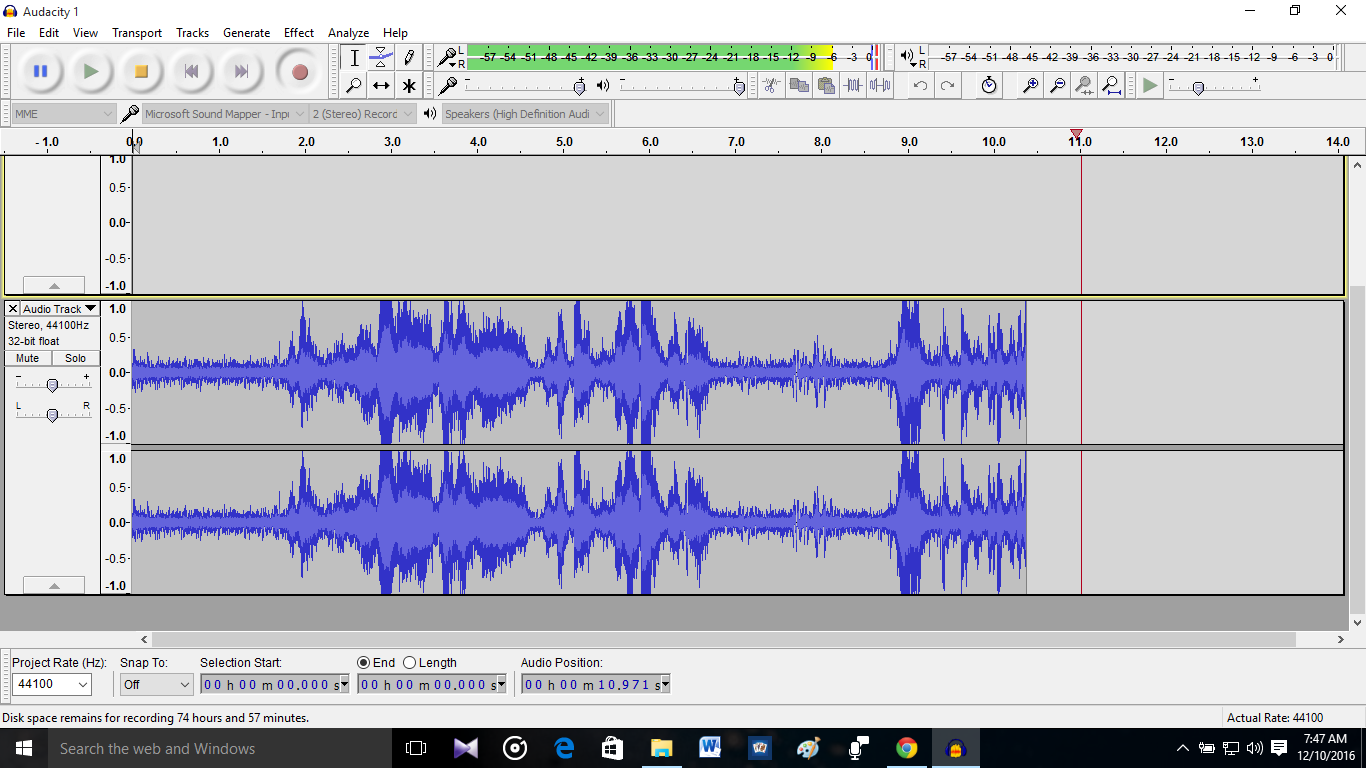Select the End radio button

[x=364, y=662]
